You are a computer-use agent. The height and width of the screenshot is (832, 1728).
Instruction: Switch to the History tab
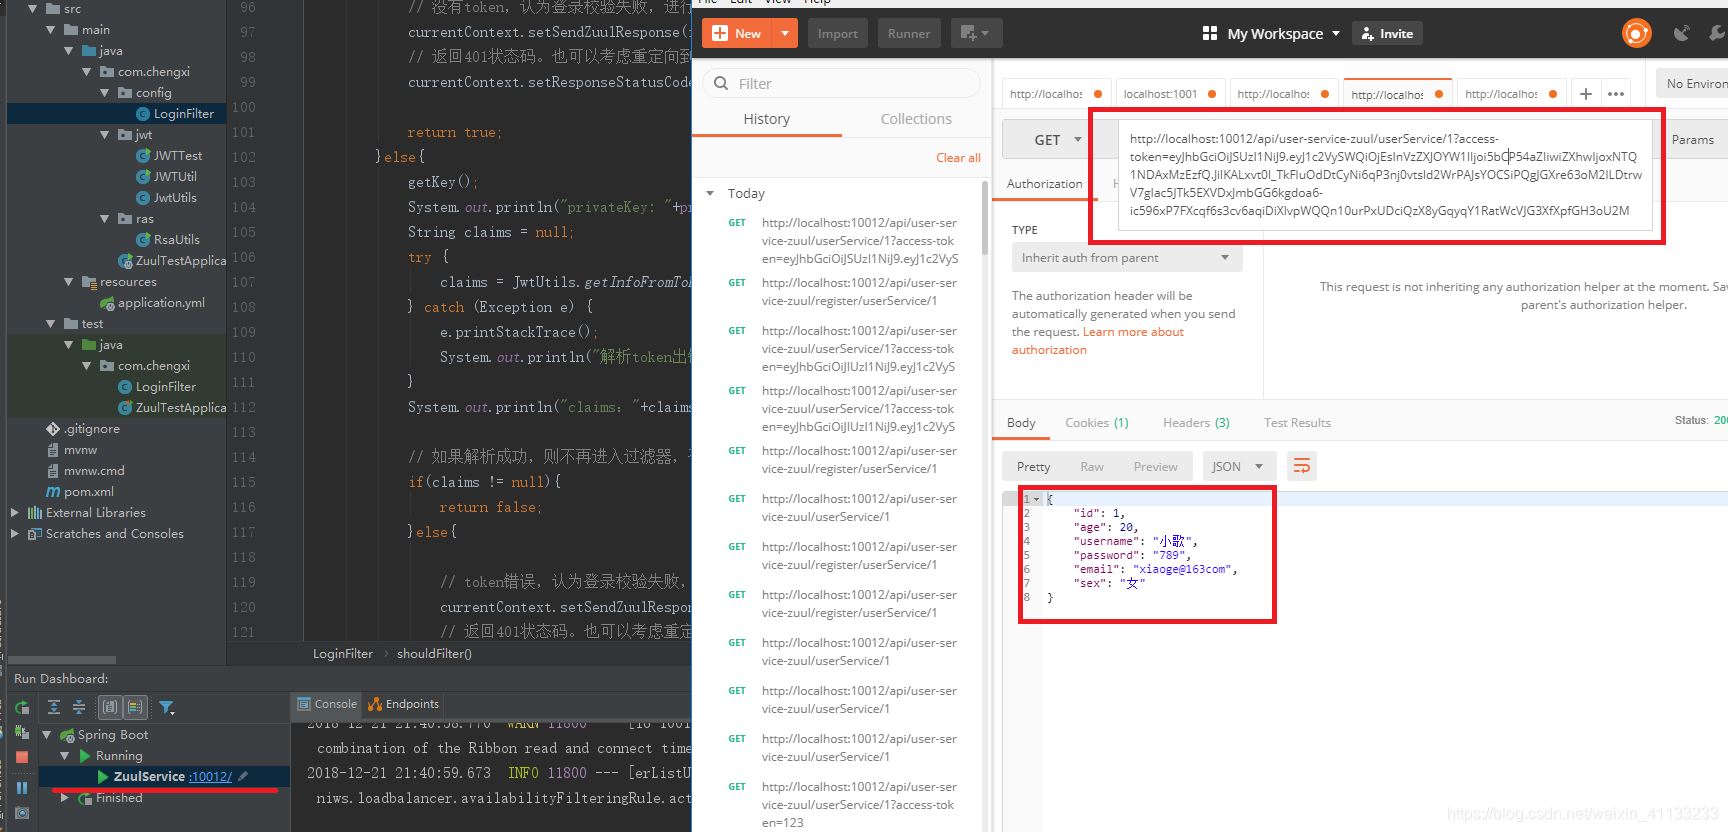tap(767, 119)
